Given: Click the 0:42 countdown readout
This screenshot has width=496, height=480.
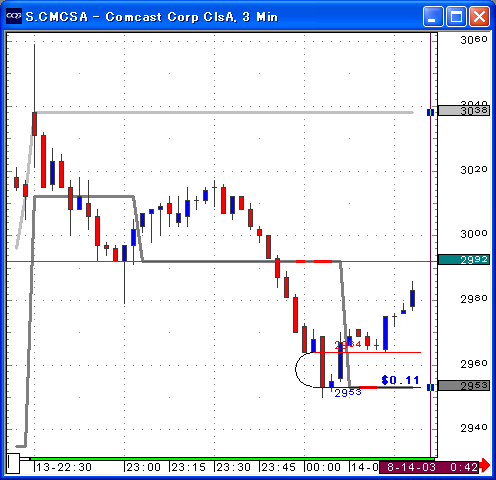Looking at the screenshot, I should point(464,467).
